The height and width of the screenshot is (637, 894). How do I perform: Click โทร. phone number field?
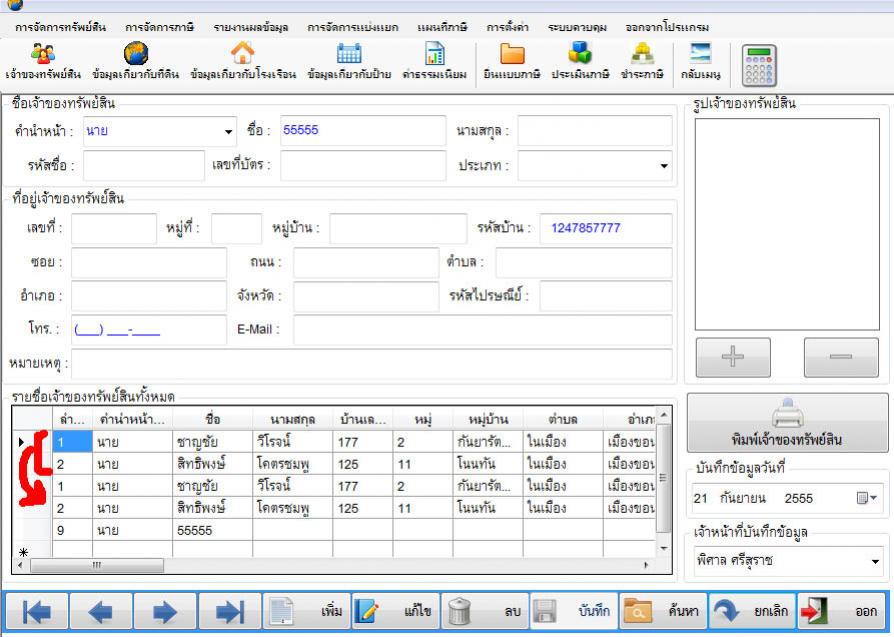click(x=149, y=330)
